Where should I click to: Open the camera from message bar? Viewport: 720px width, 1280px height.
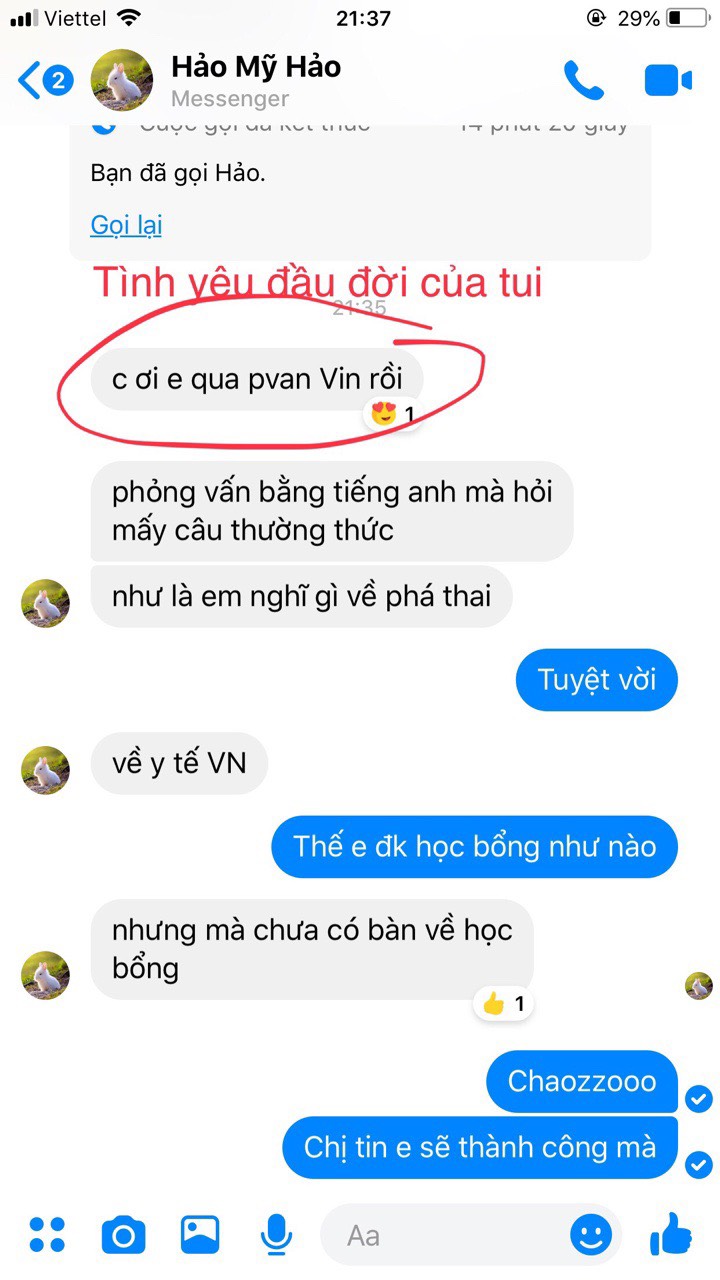(124, 1236)
